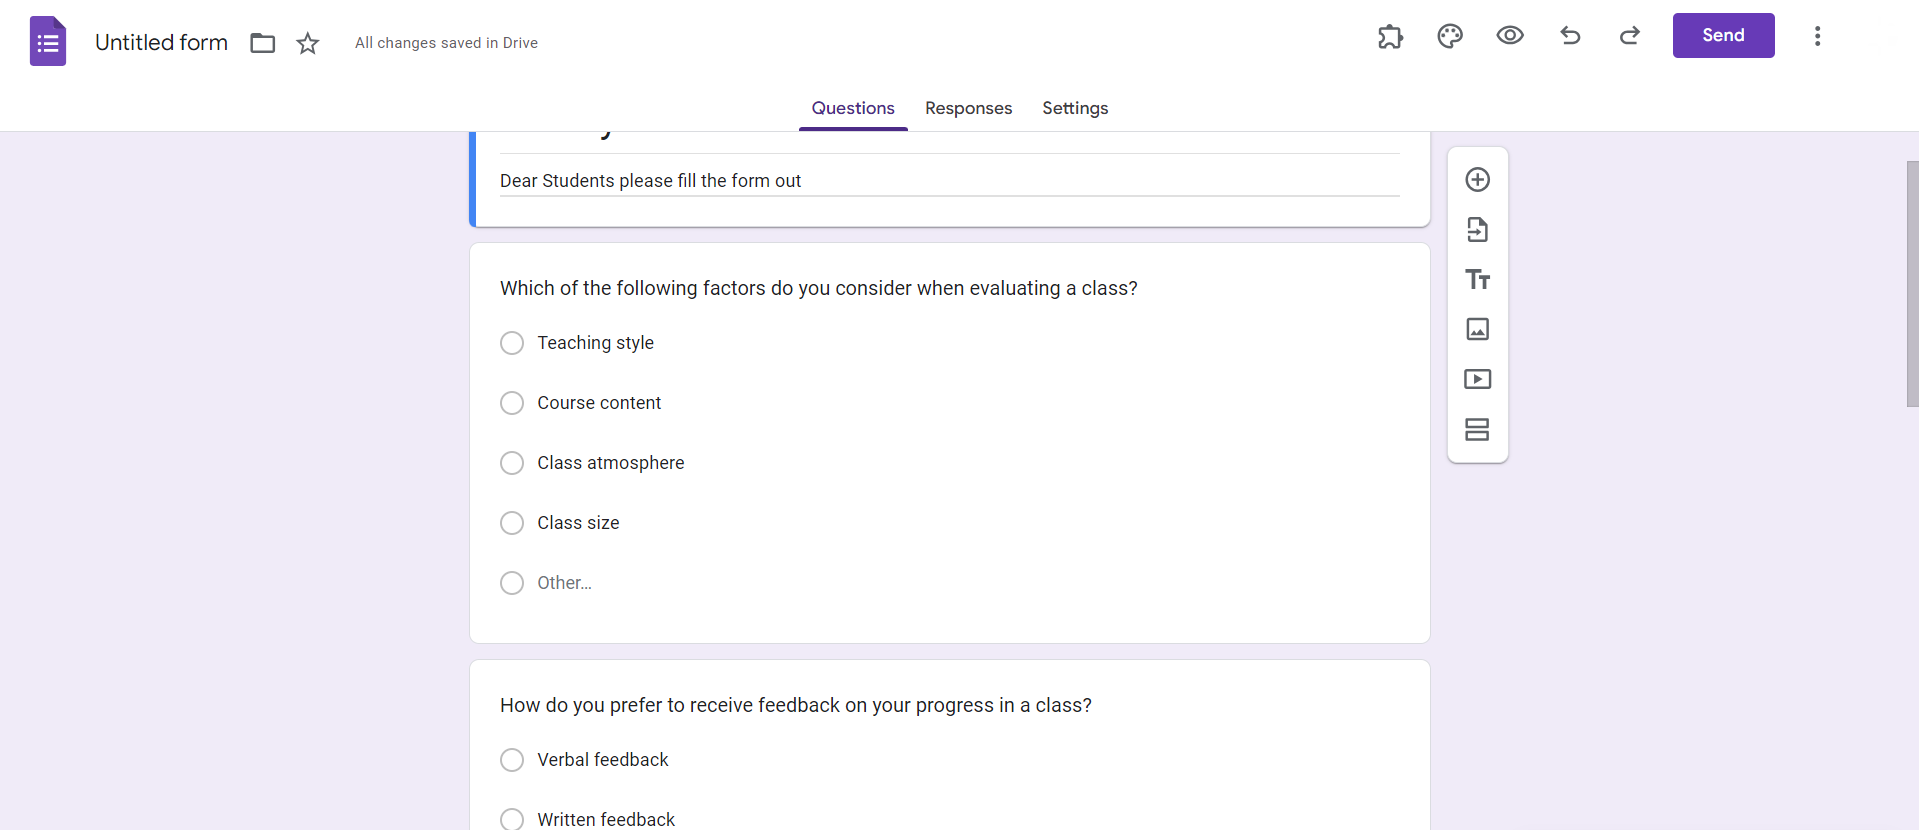The image size is (1919, 830).
Task: Pick the Class size radio option
Action: (512, 523)
